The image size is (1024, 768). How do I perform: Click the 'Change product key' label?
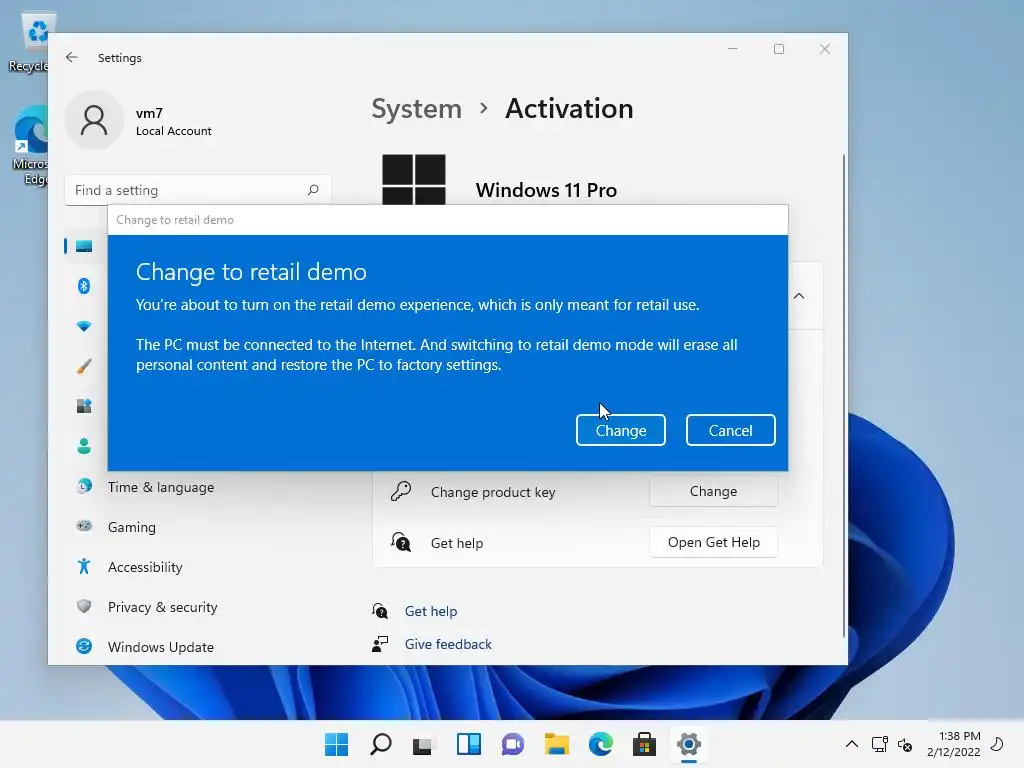(x=493, y=492)
